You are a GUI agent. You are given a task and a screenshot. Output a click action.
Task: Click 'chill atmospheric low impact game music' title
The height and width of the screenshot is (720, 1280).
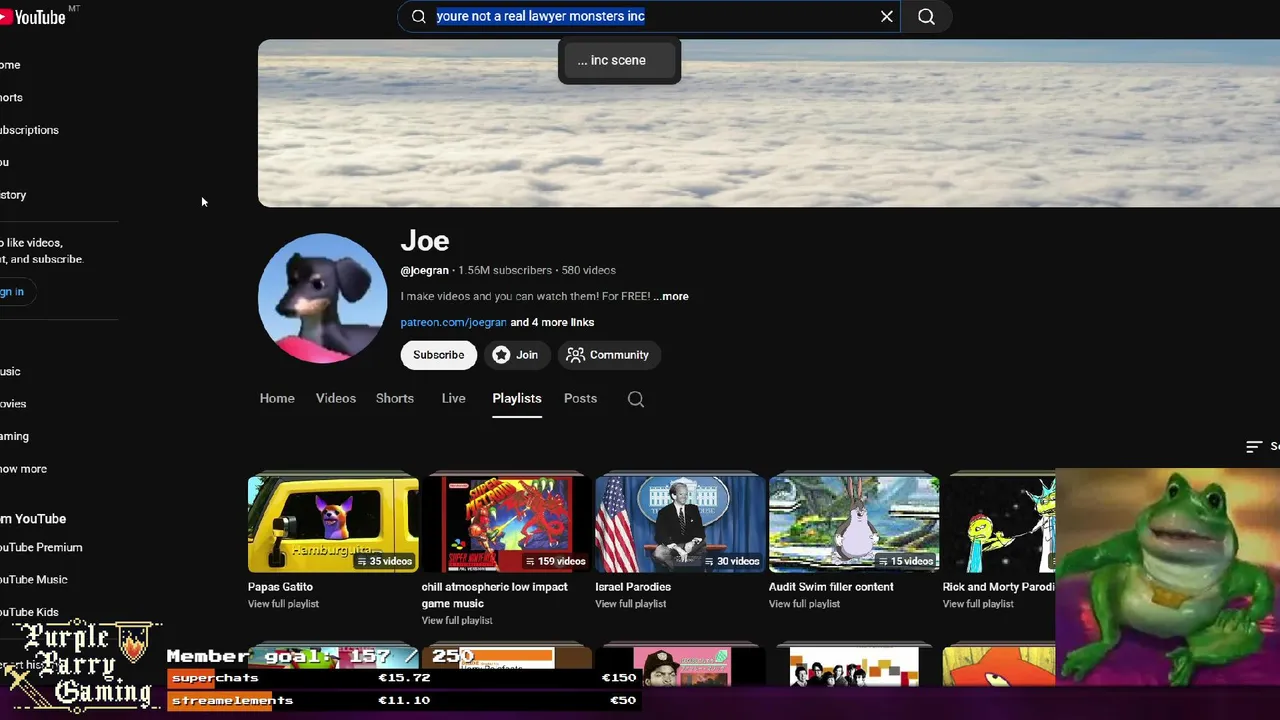(495, 595)
